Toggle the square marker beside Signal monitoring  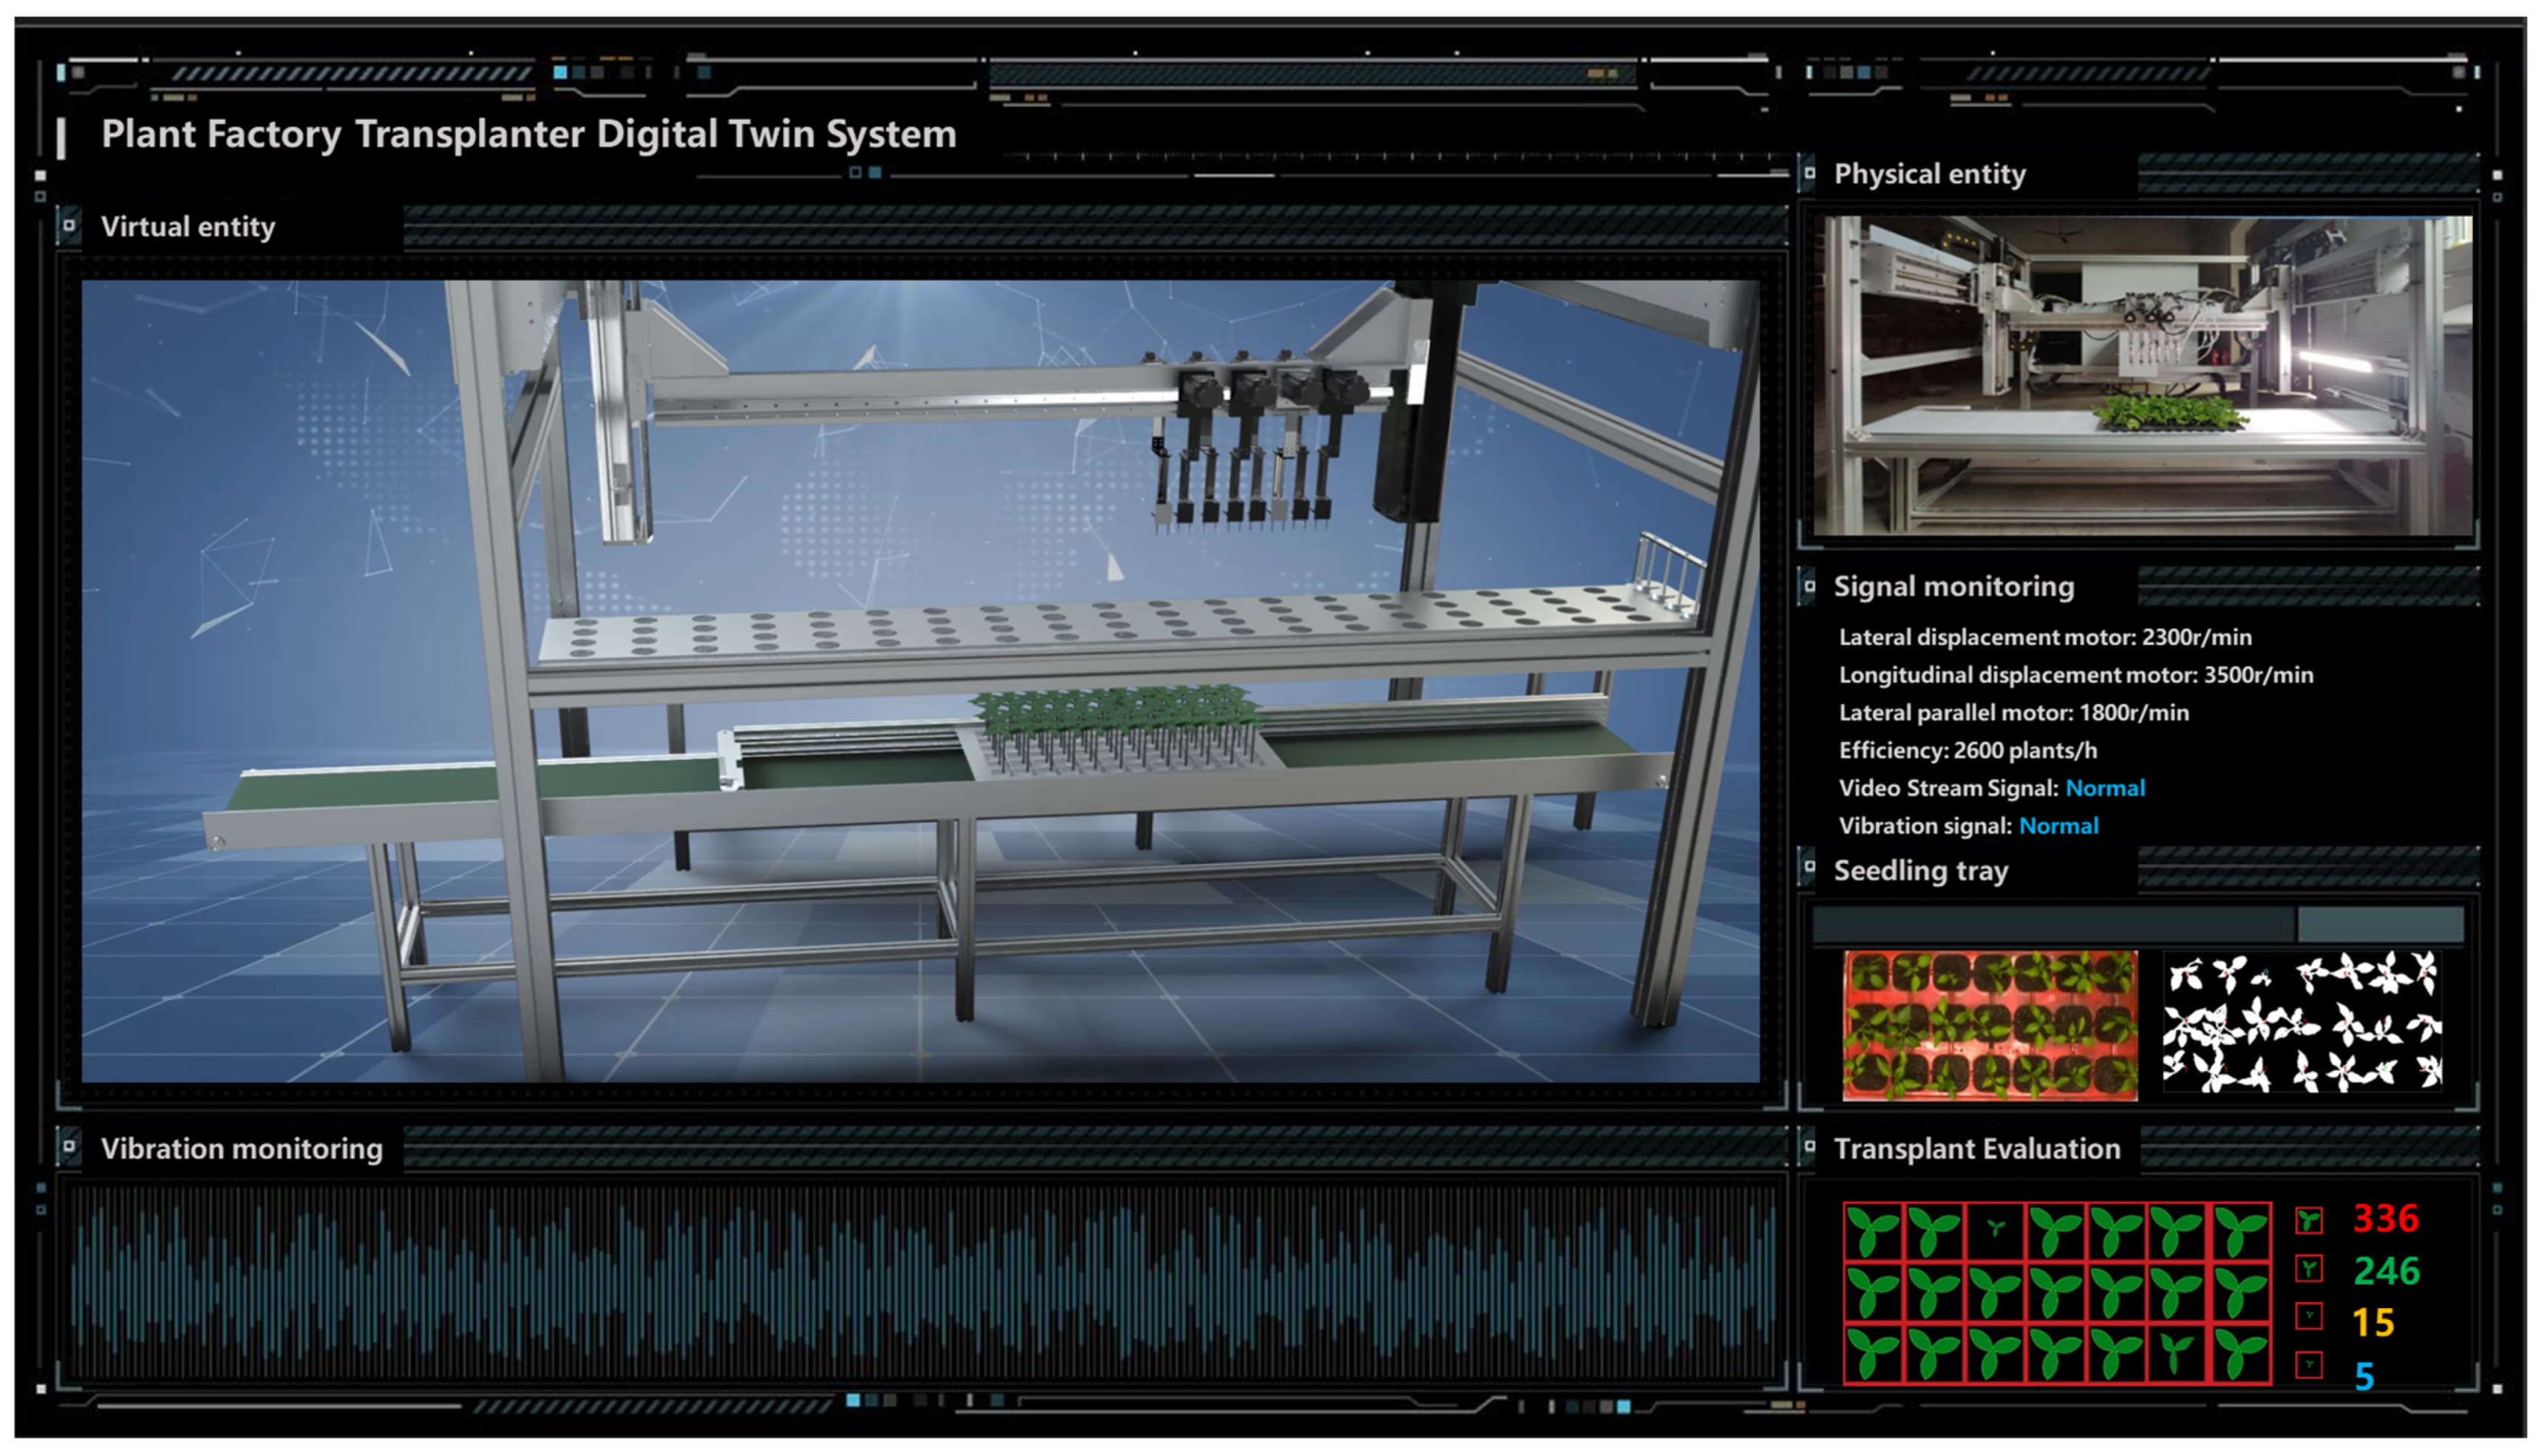pos(1809,586)
